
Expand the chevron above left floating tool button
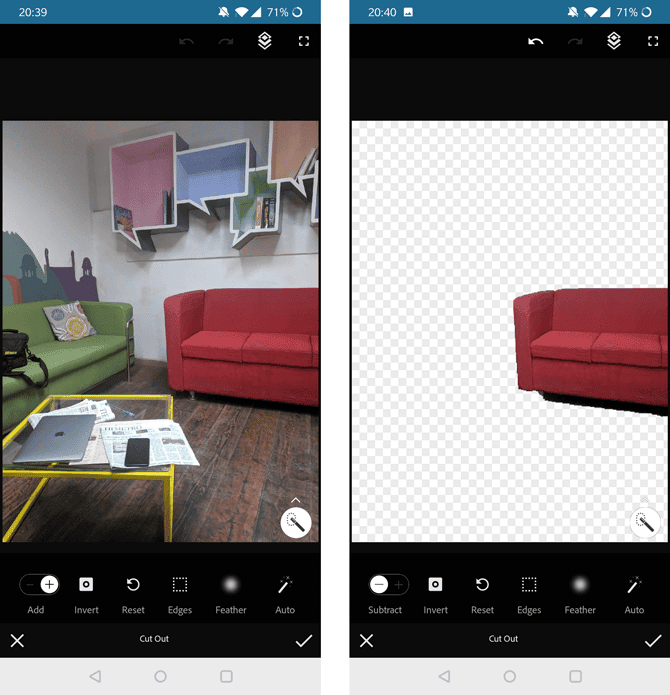pos(296,500)
